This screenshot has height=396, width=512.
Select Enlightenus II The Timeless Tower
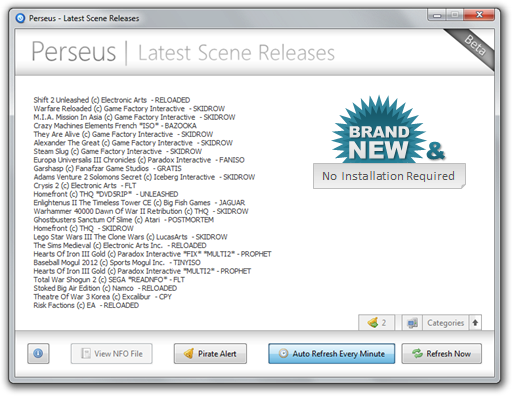pos(139,203)
